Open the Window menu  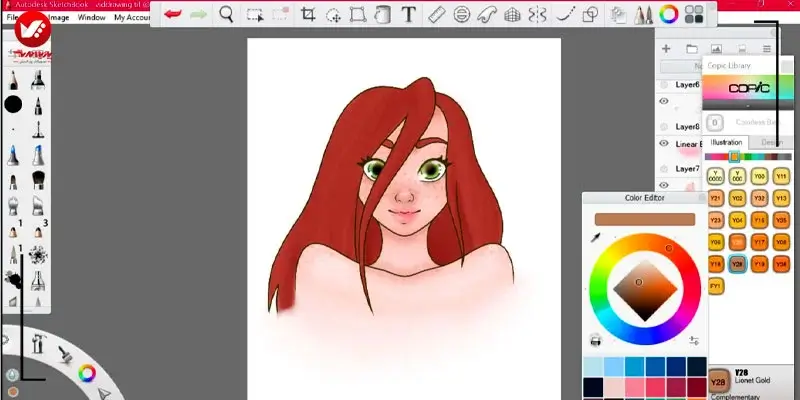coord(91,17)
